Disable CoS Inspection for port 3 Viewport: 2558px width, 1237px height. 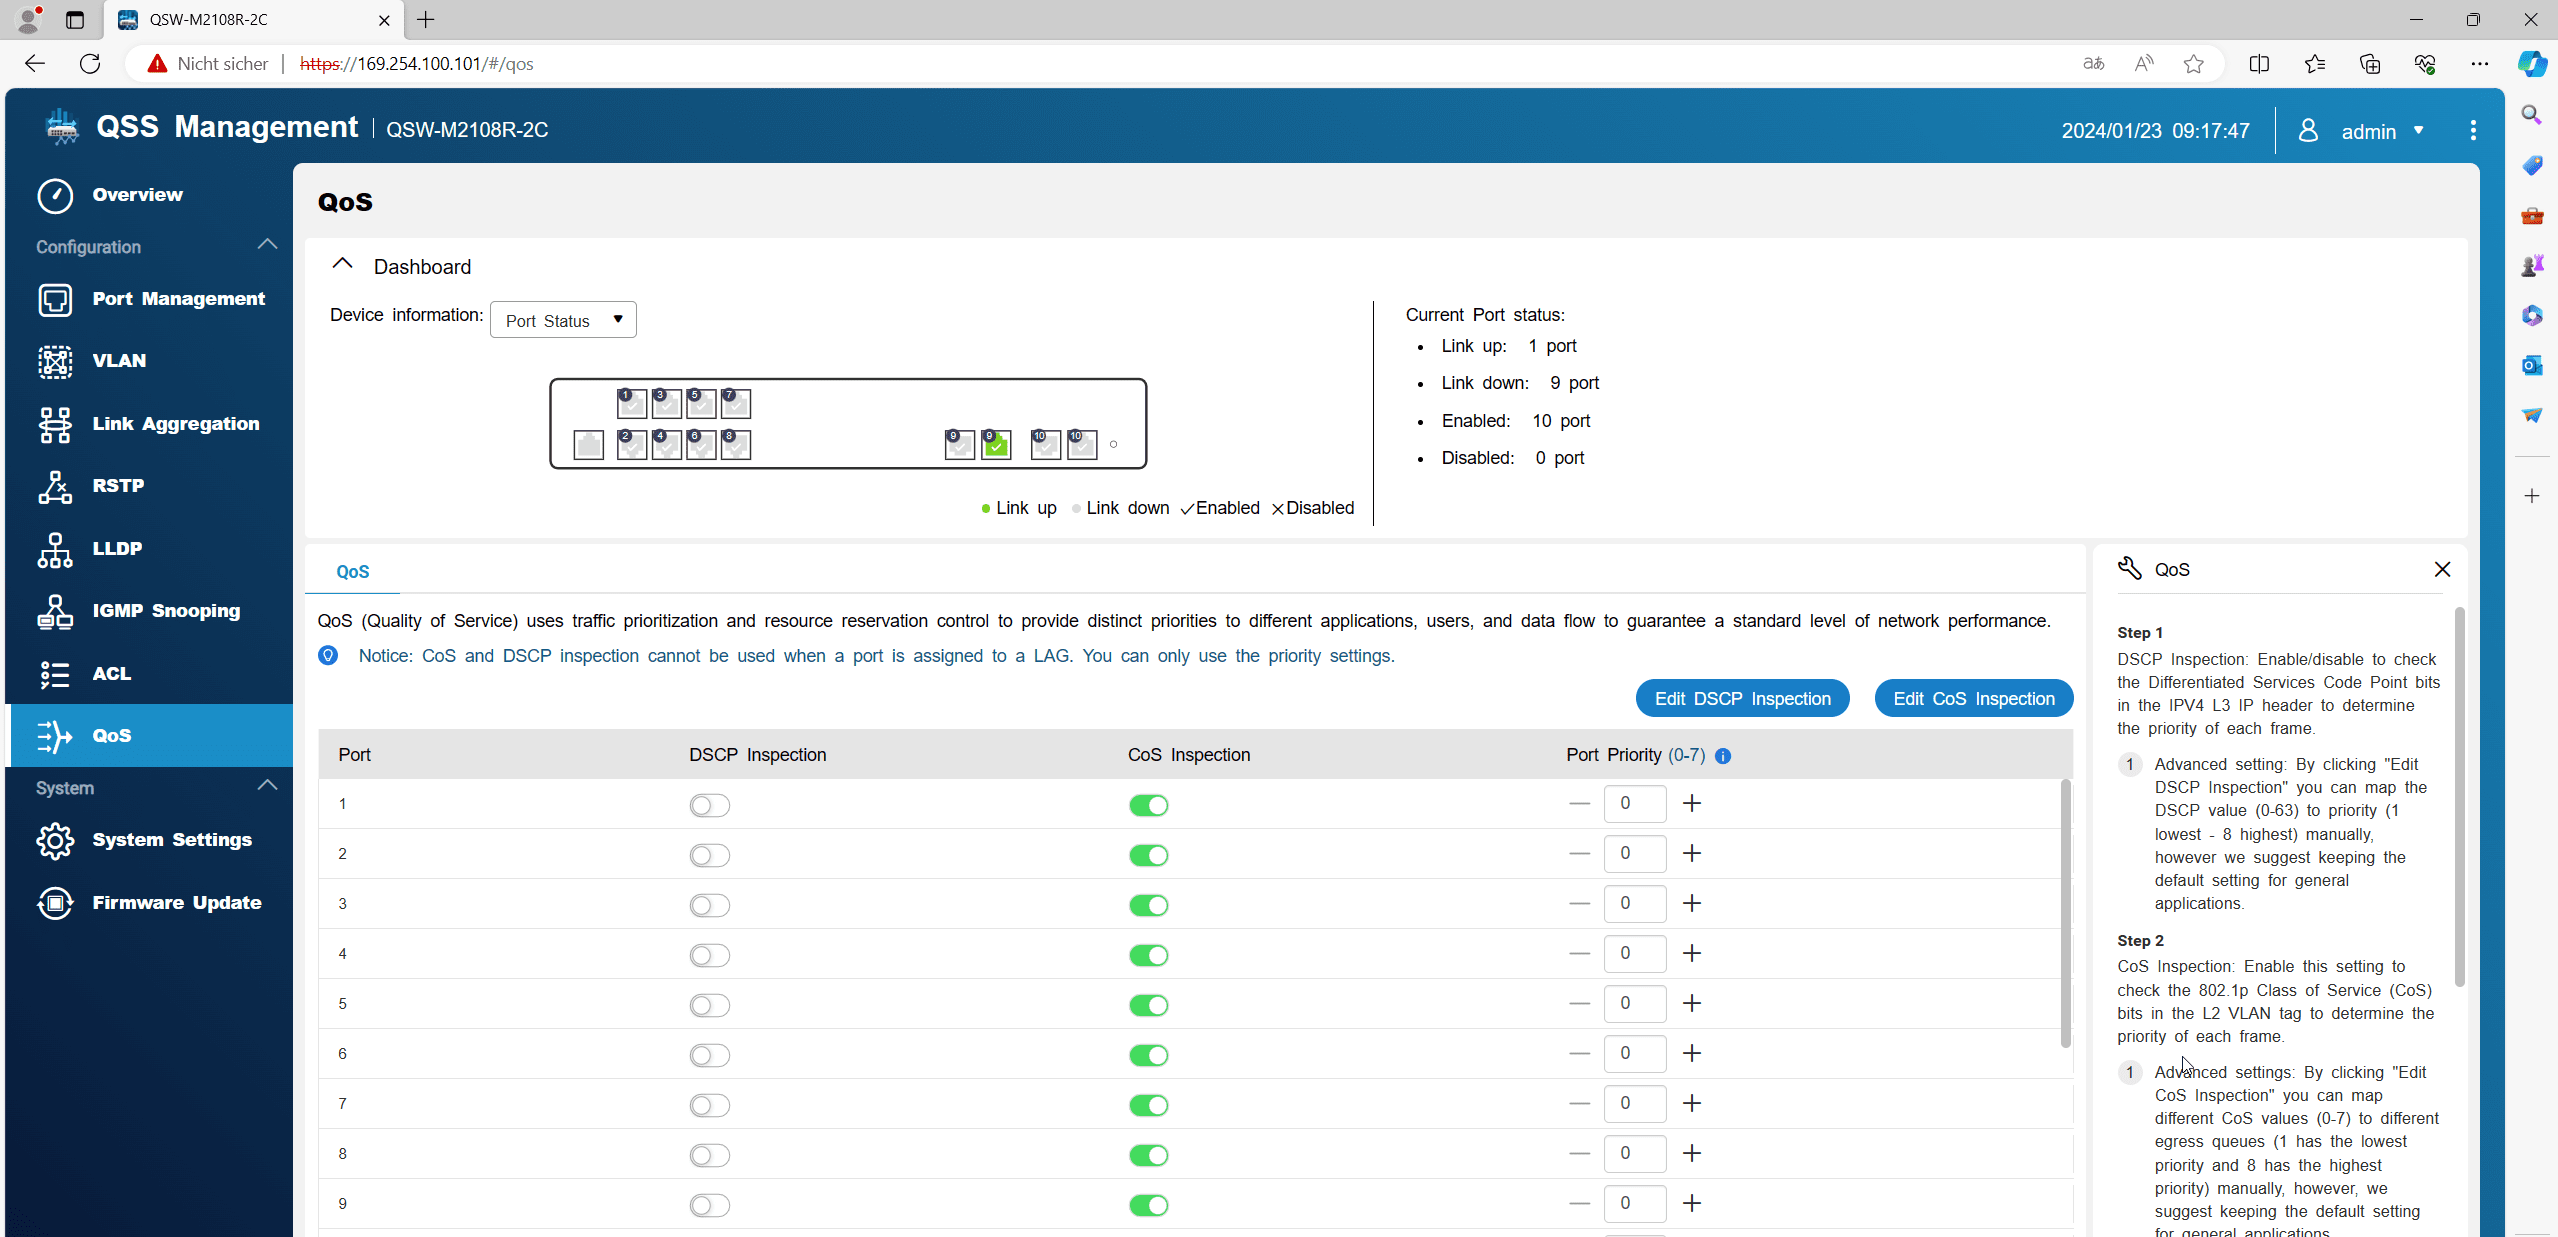point(1148,905)
